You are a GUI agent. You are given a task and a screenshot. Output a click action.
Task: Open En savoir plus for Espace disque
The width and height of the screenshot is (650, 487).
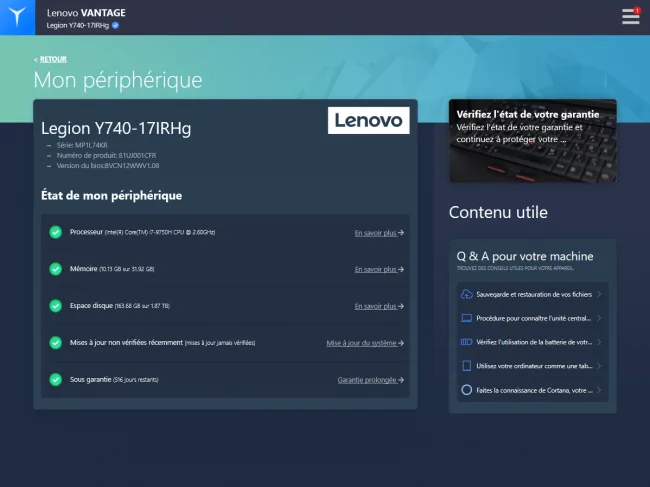click(379, 306)
